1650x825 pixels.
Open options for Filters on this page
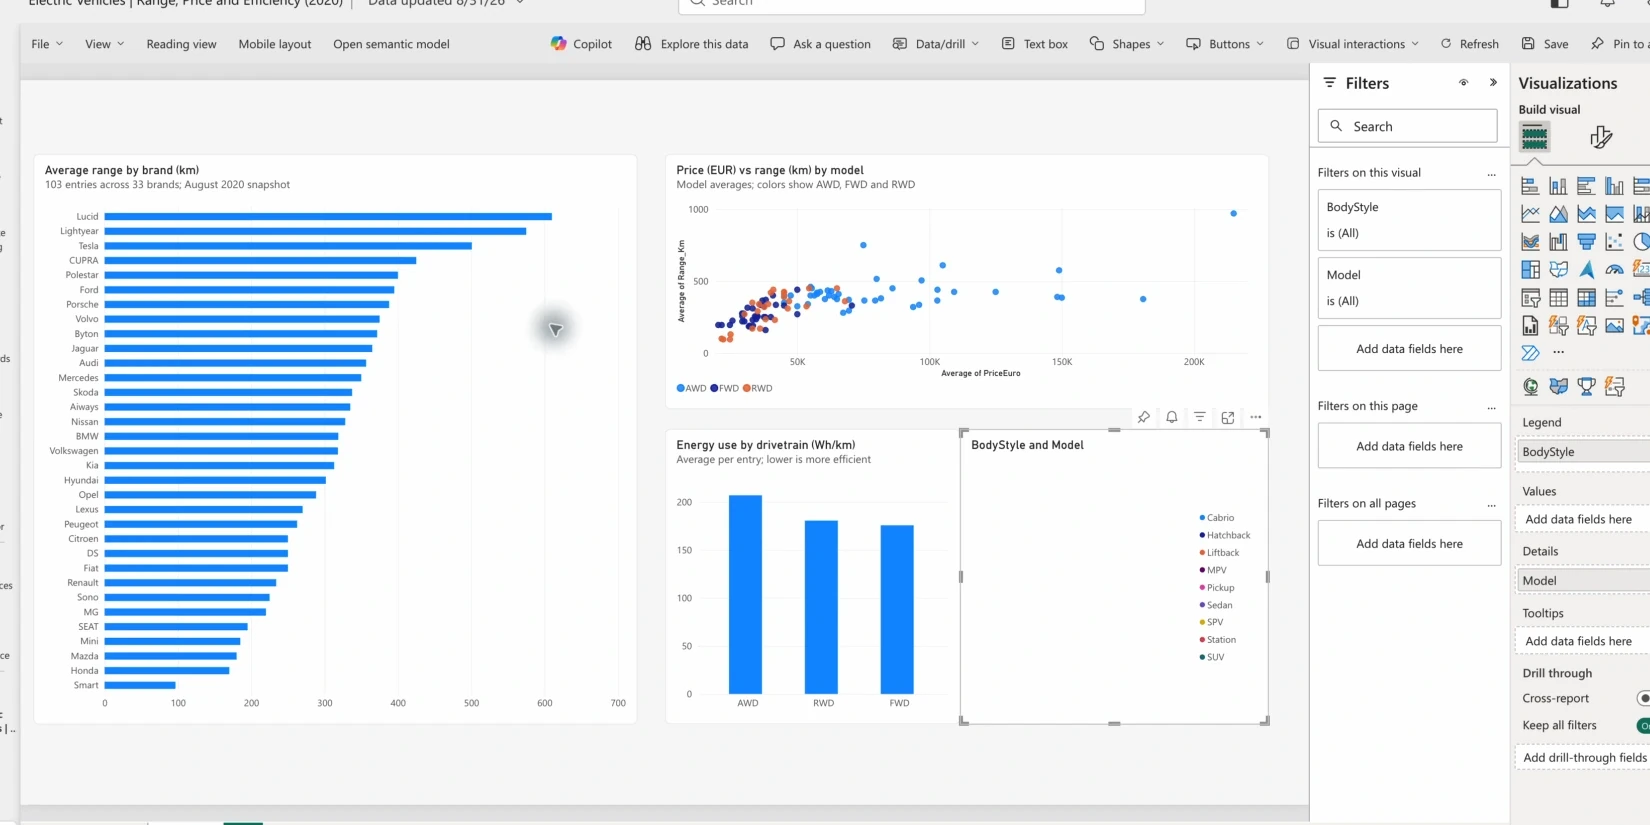point(1491,407)
